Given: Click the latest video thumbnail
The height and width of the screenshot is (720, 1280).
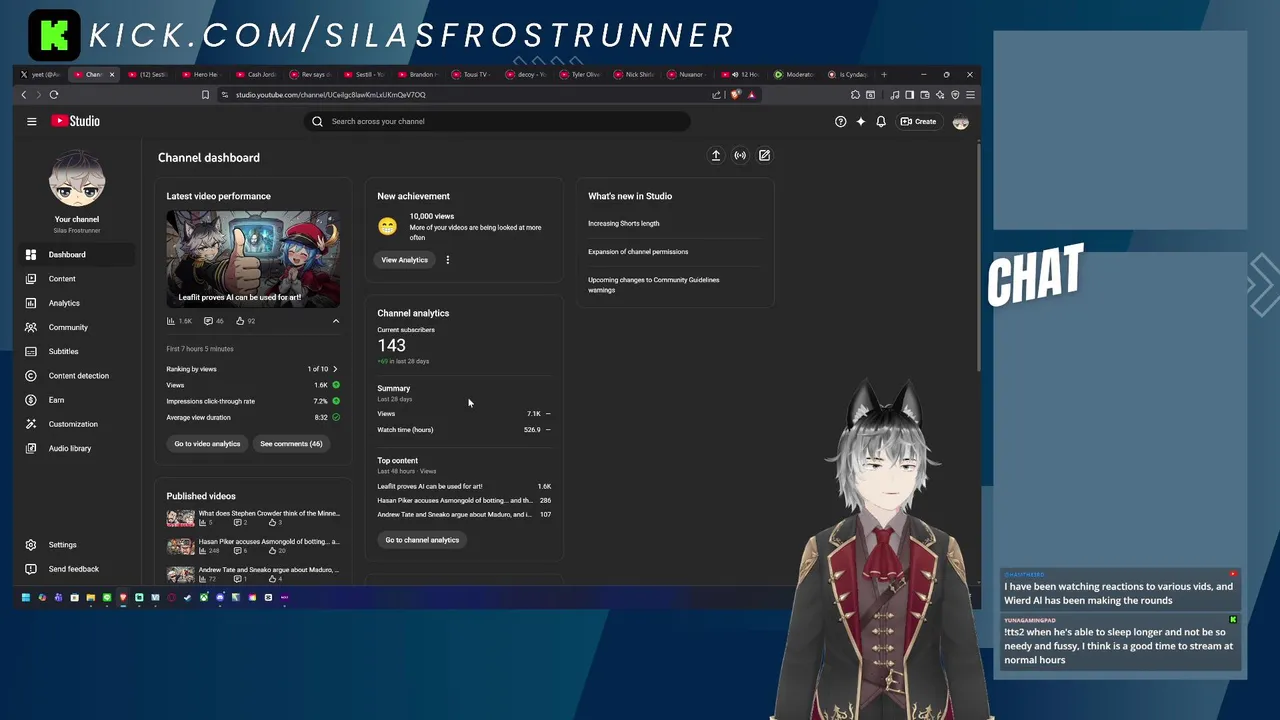Looking at the screenshot, I should [x=253, y=258].
